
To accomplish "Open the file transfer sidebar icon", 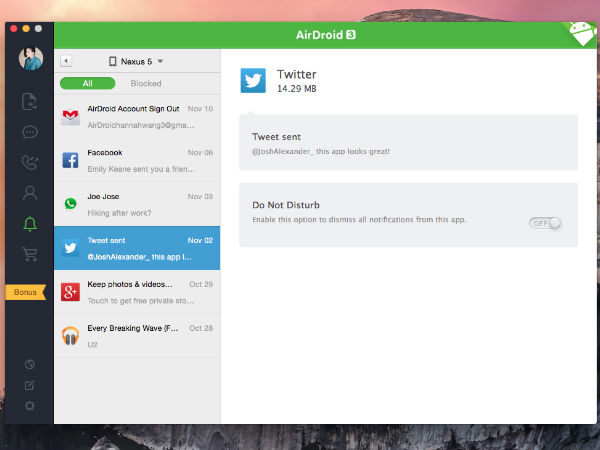I will pos(29,101).
